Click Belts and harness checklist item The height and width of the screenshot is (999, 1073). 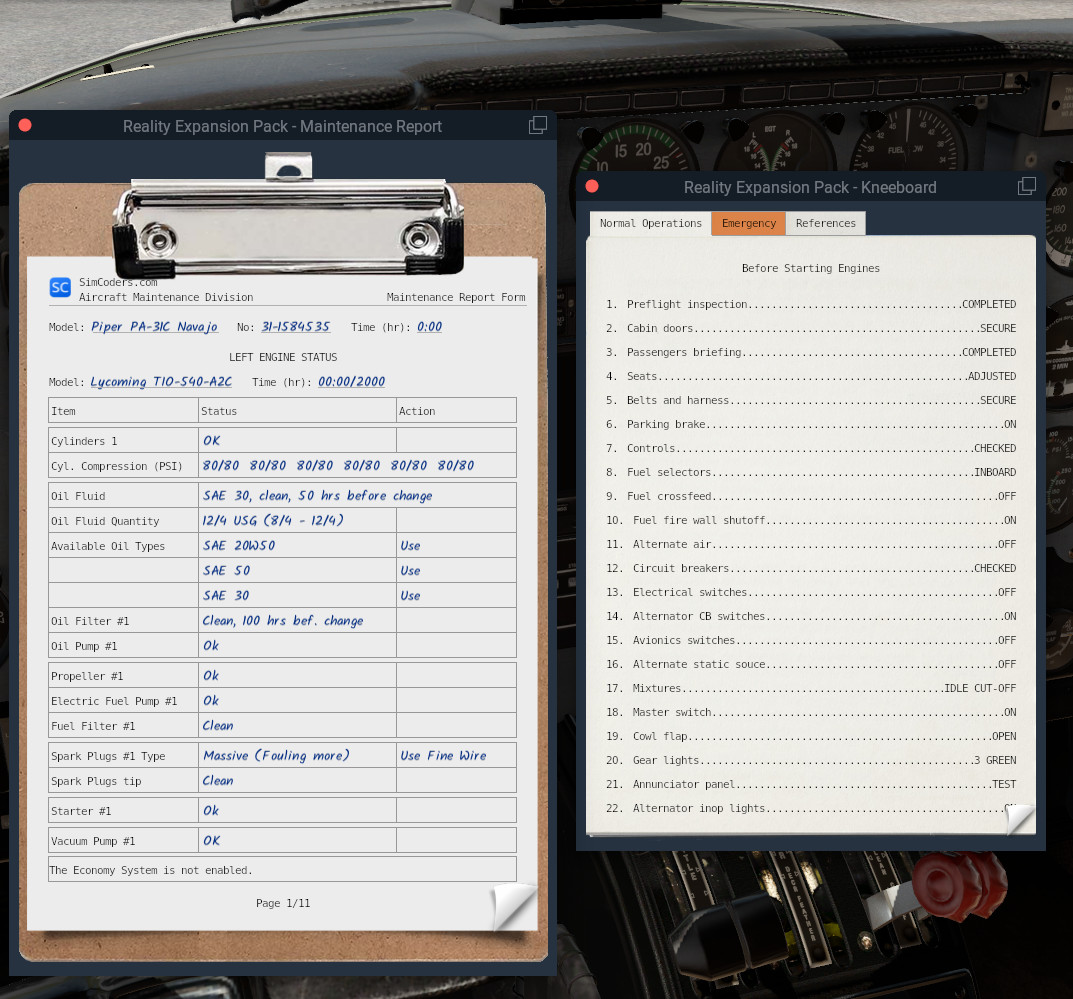click(x=811, y=400)
